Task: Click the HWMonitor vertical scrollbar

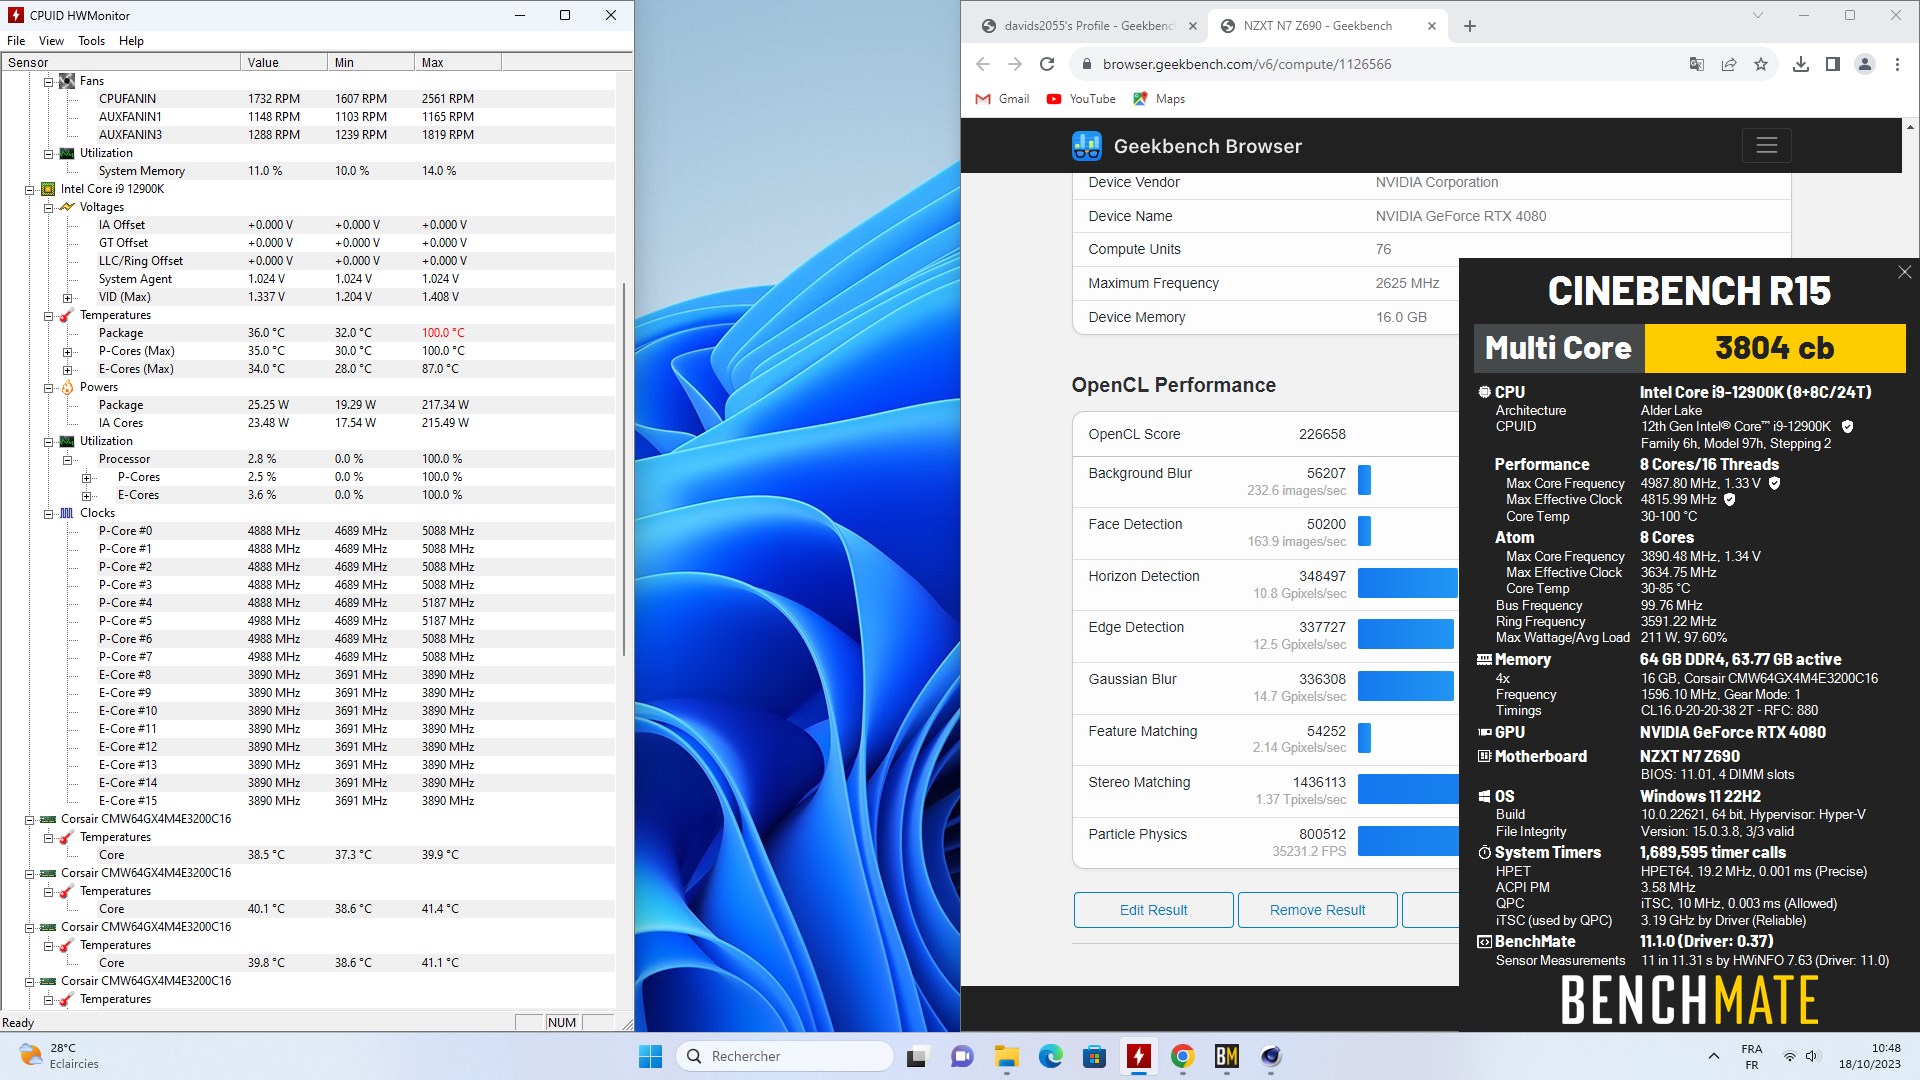Action: coord(625,470)
